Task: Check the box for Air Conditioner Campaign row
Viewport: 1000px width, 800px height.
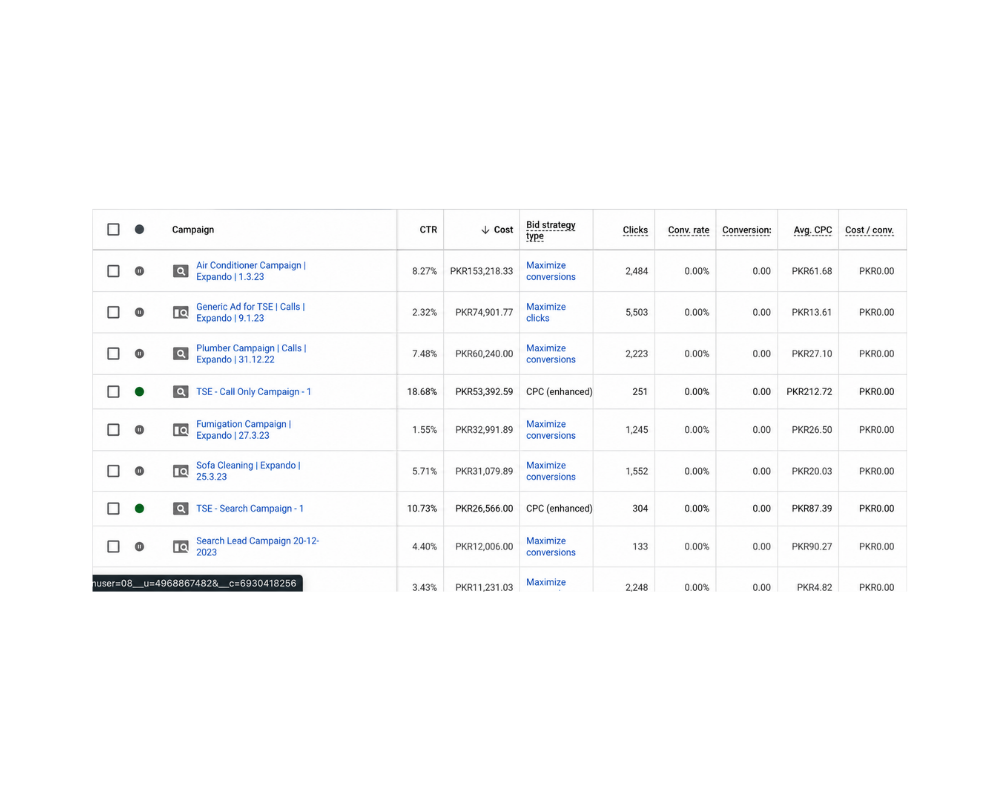Action: tap(113, 271)
